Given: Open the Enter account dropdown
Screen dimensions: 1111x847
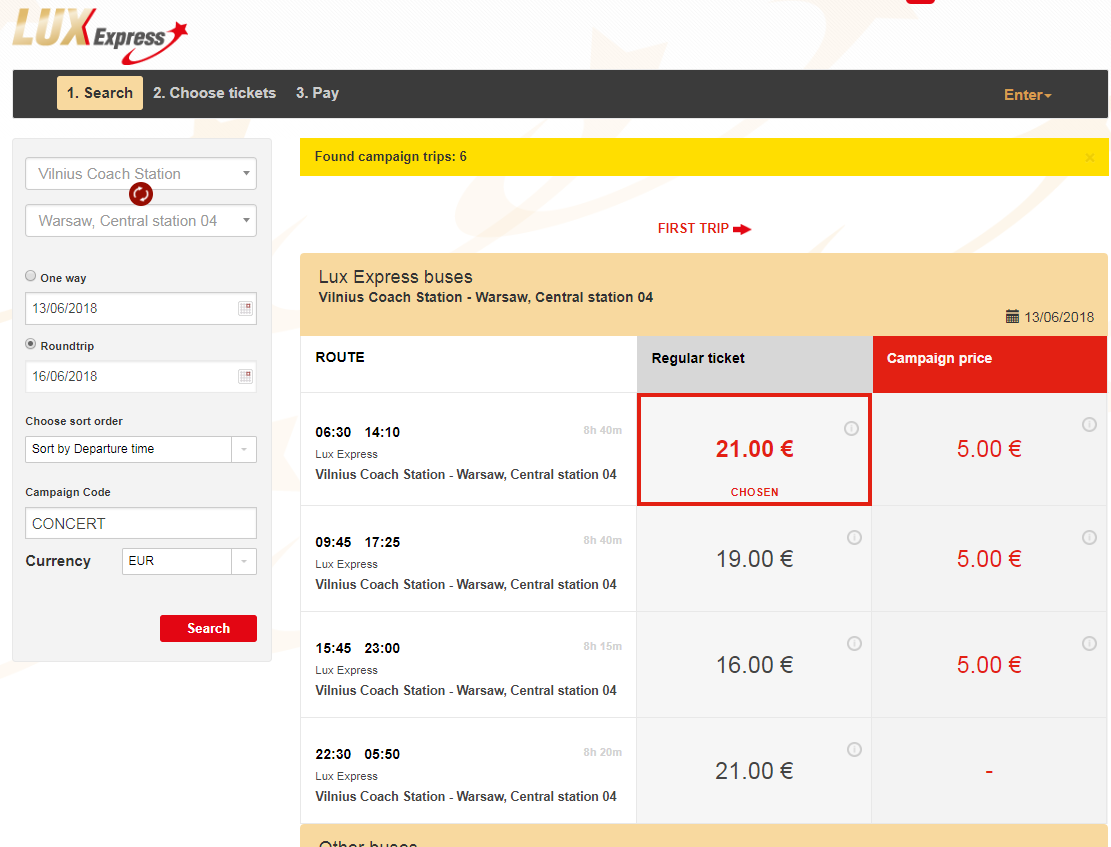Looking at the screenshot, I should click(x=1027, y=95).
